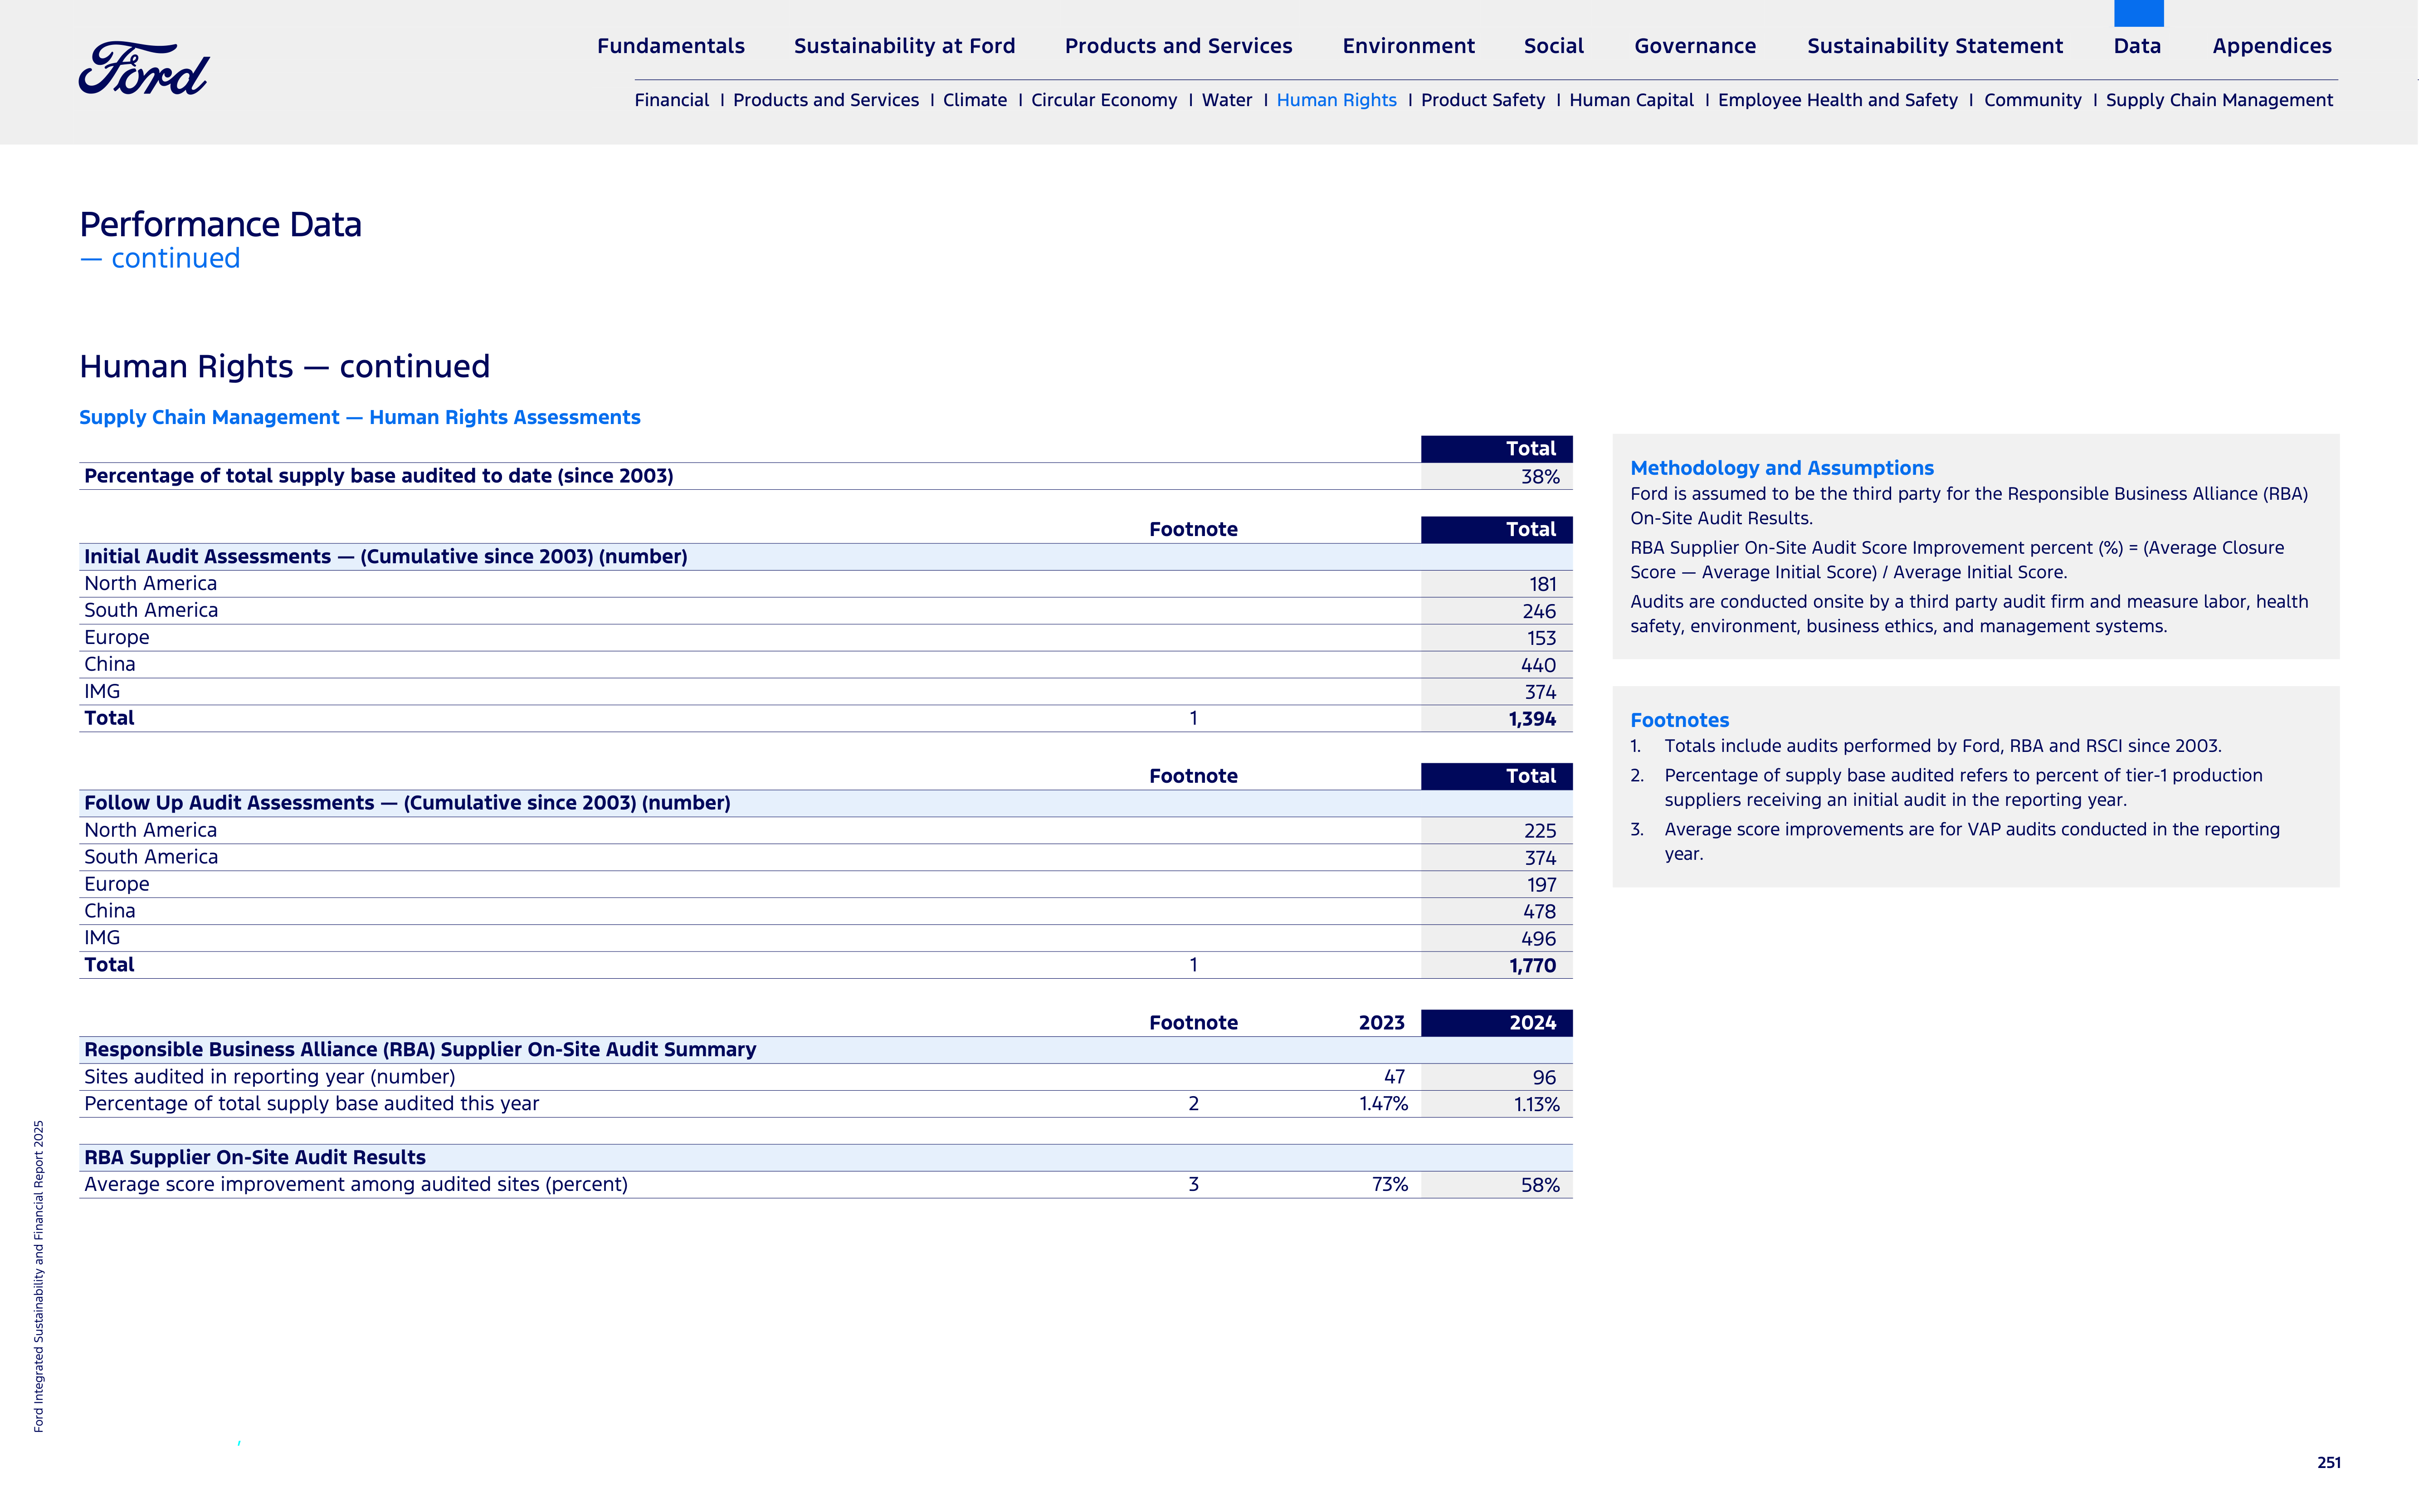The height and width of the screenshot is (1512, 2419).
Task: Select the 38% supply base audited value
Action: pyautogui.click(x=1539, y=477)
